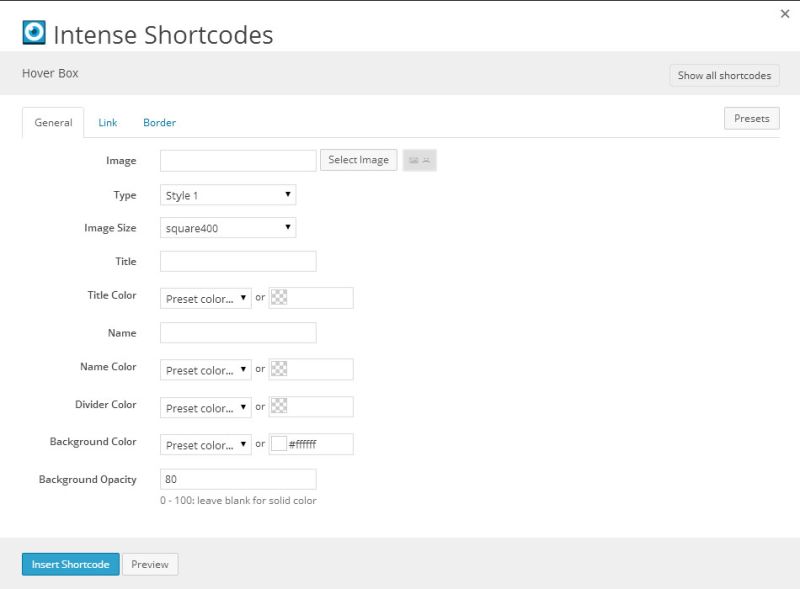Open the Presets button
Screen dimensions: 800x589
click(752, 118)
